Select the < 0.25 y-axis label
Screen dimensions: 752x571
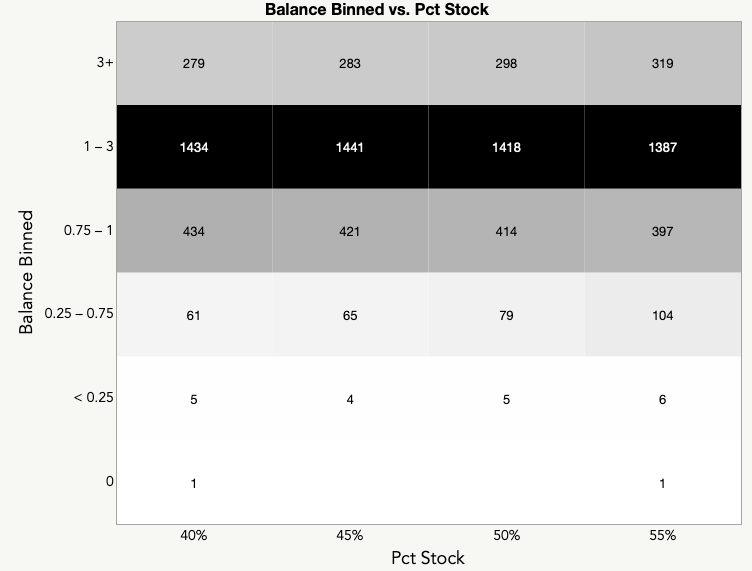[93, 398]
